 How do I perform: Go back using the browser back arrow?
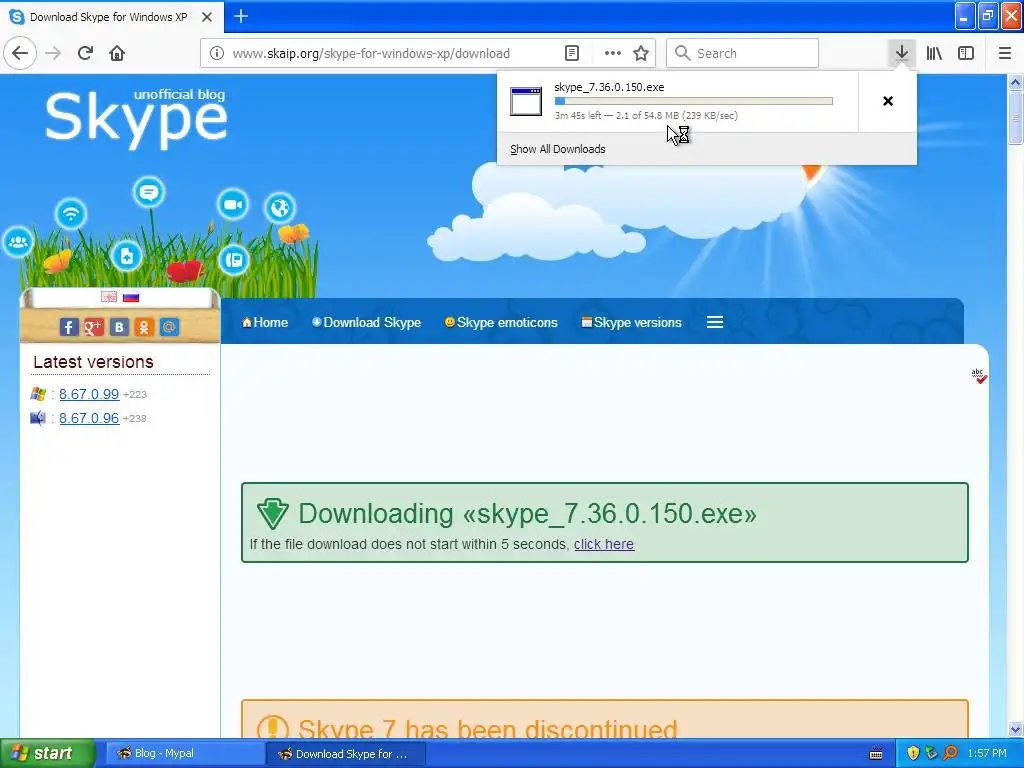20,53
